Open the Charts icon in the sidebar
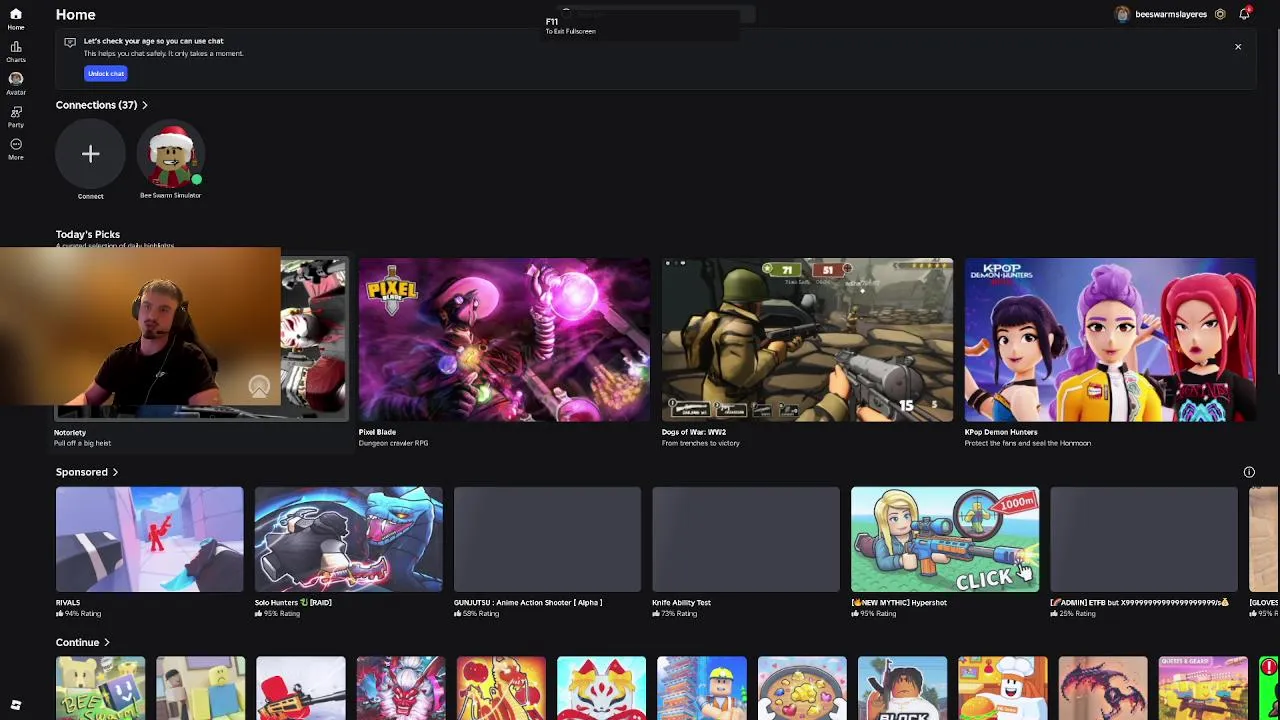 pyautogui.click(x=16, y=47)
